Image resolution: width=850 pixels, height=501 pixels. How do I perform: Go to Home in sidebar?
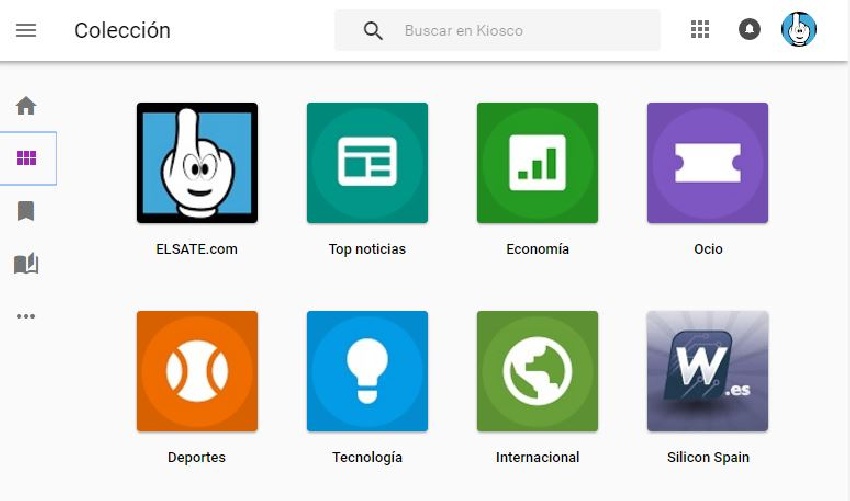coord(26,106)
